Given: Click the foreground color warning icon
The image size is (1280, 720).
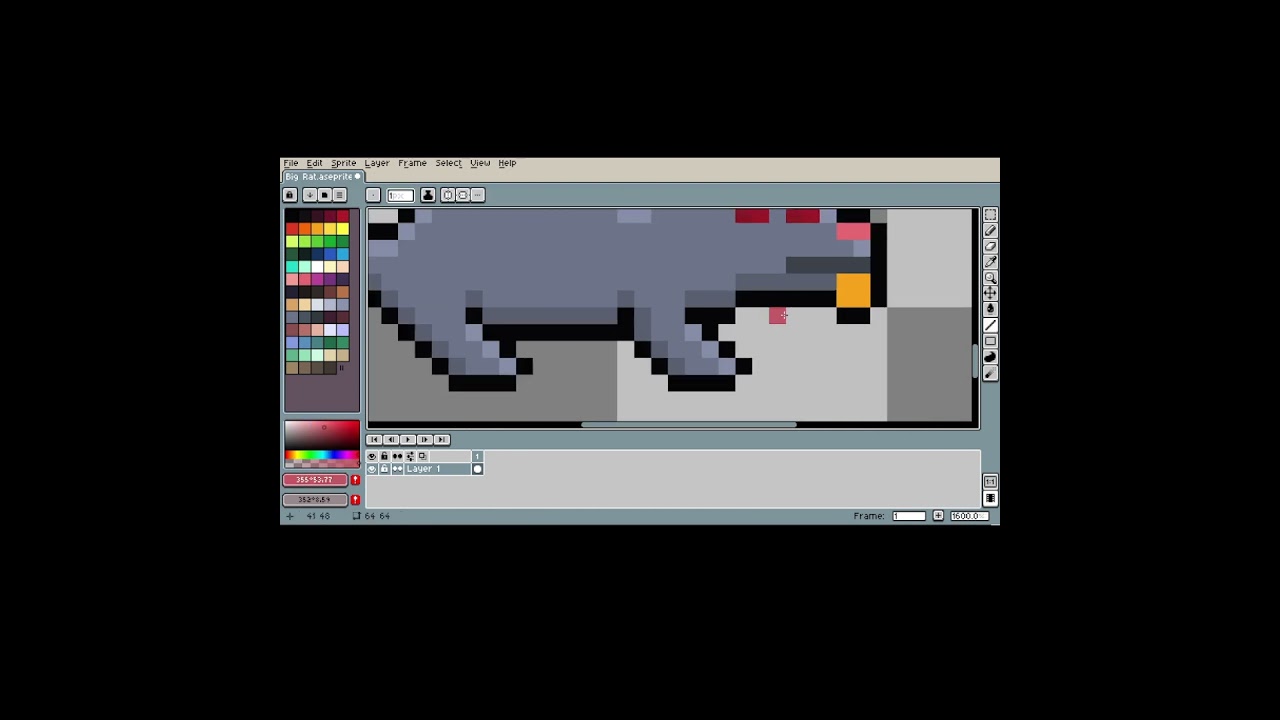Looking at the screenshot, I should click(x=355, y=480).
